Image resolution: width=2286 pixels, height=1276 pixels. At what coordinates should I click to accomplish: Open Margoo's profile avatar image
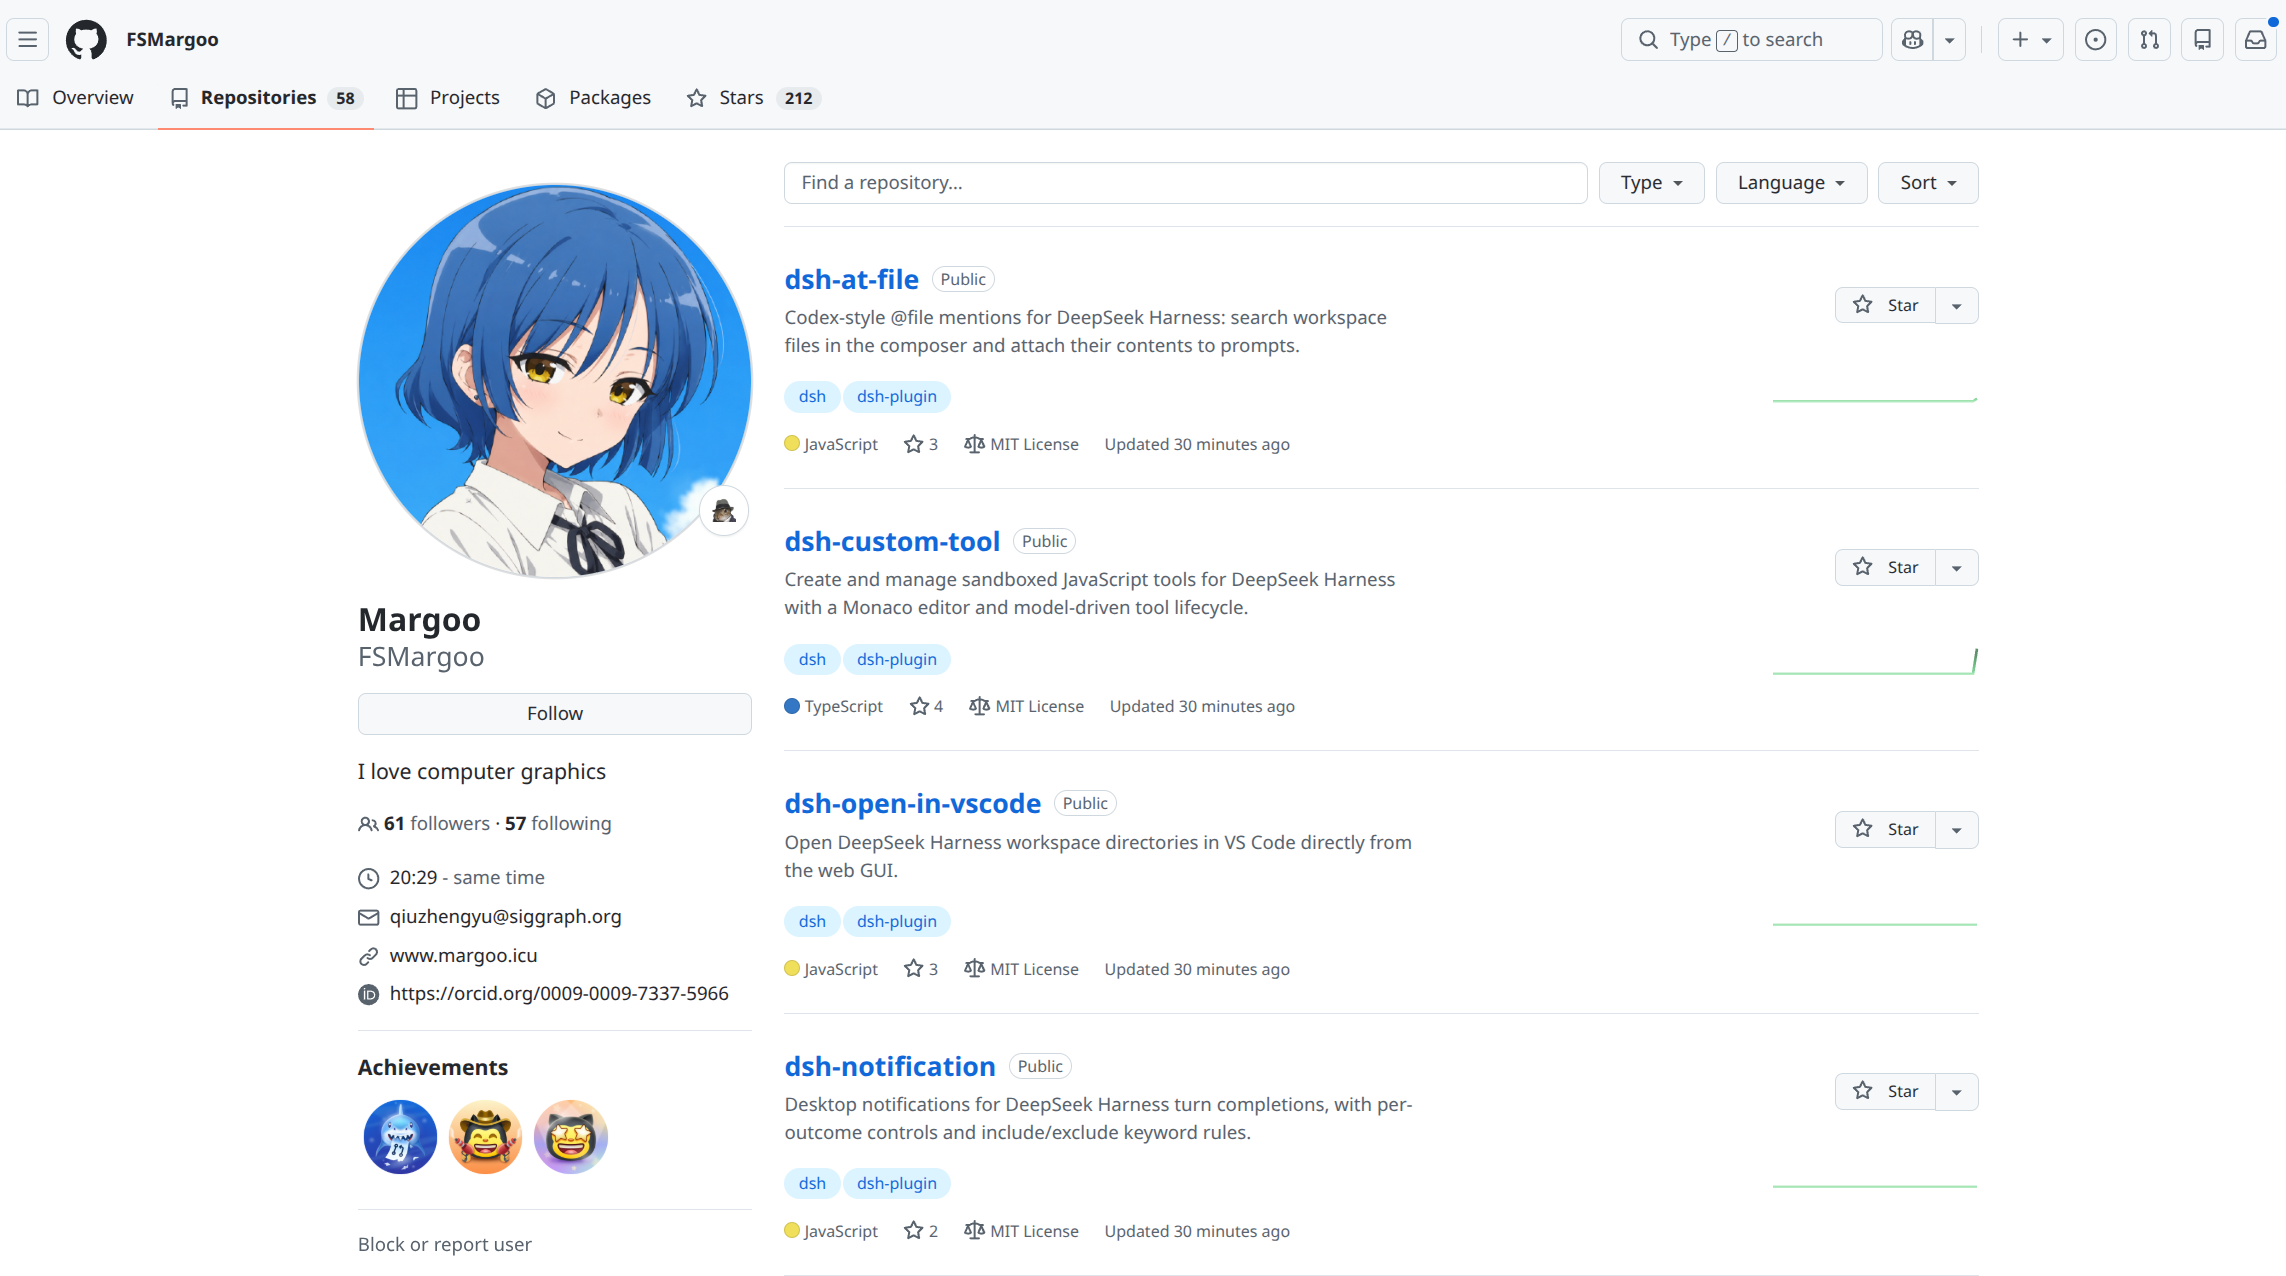pyautogui.click(x=555, y=381)
